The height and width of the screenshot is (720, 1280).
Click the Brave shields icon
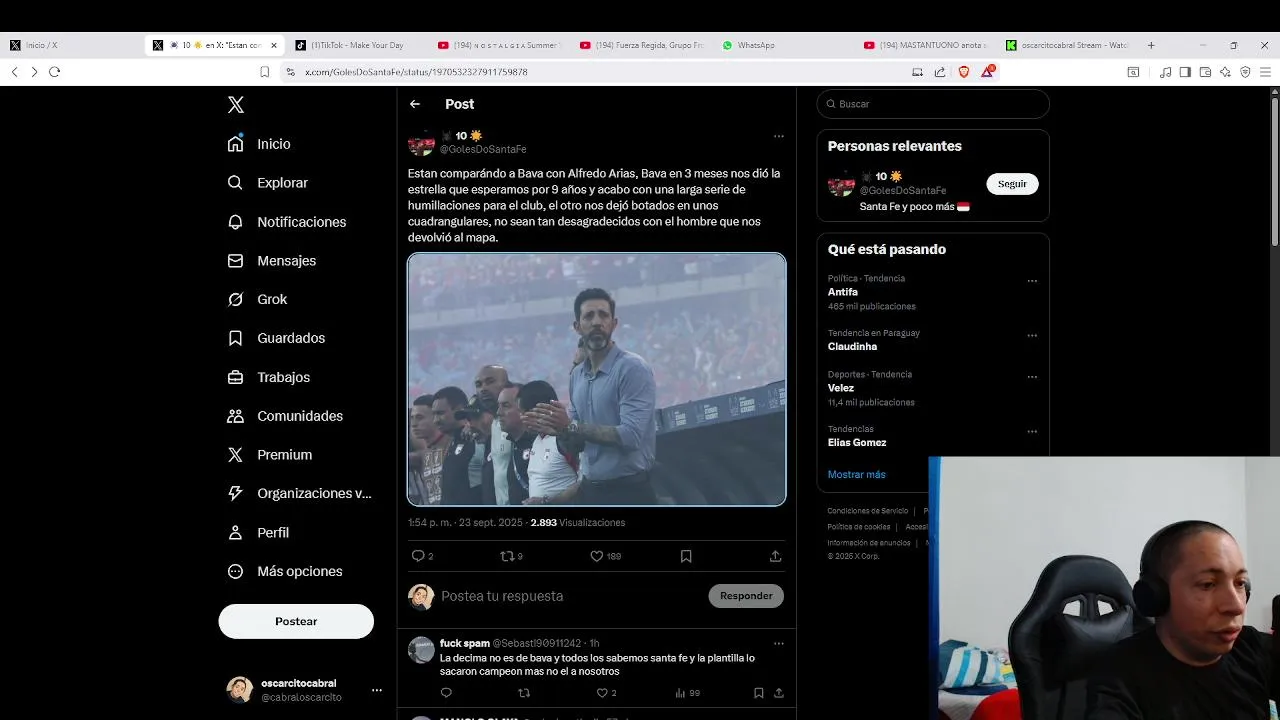[964, 72]
